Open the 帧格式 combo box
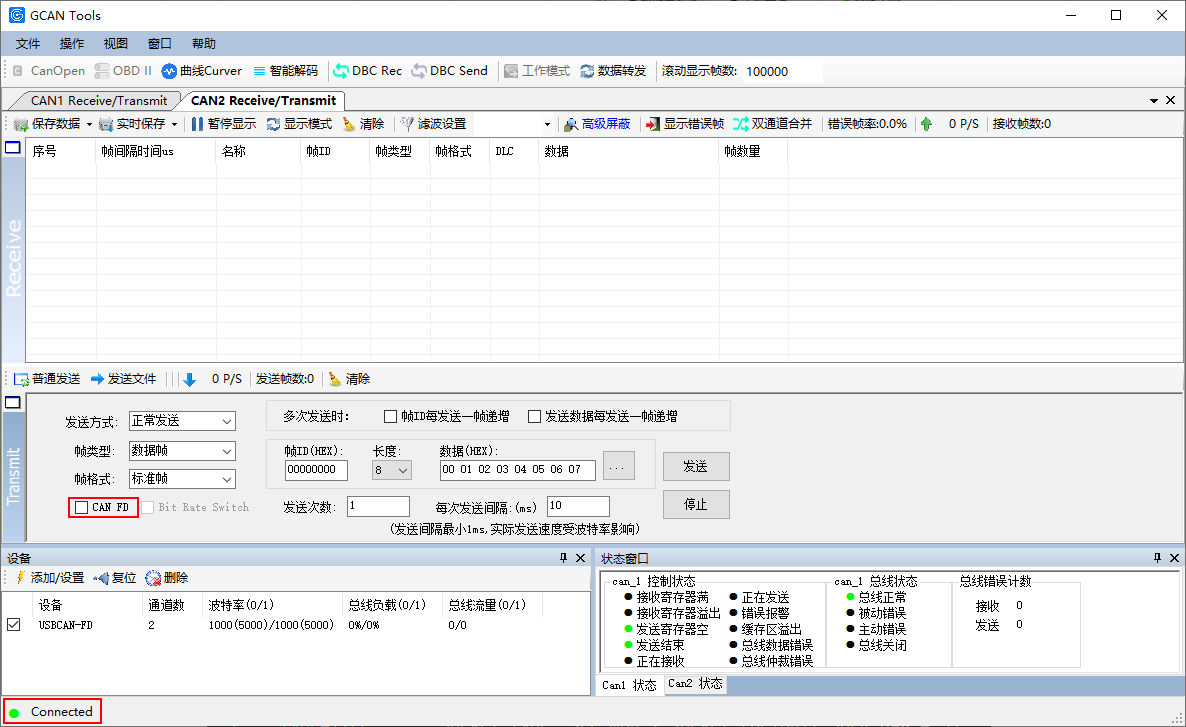Viewport: 1186px width, 727px height. point(182,479)
